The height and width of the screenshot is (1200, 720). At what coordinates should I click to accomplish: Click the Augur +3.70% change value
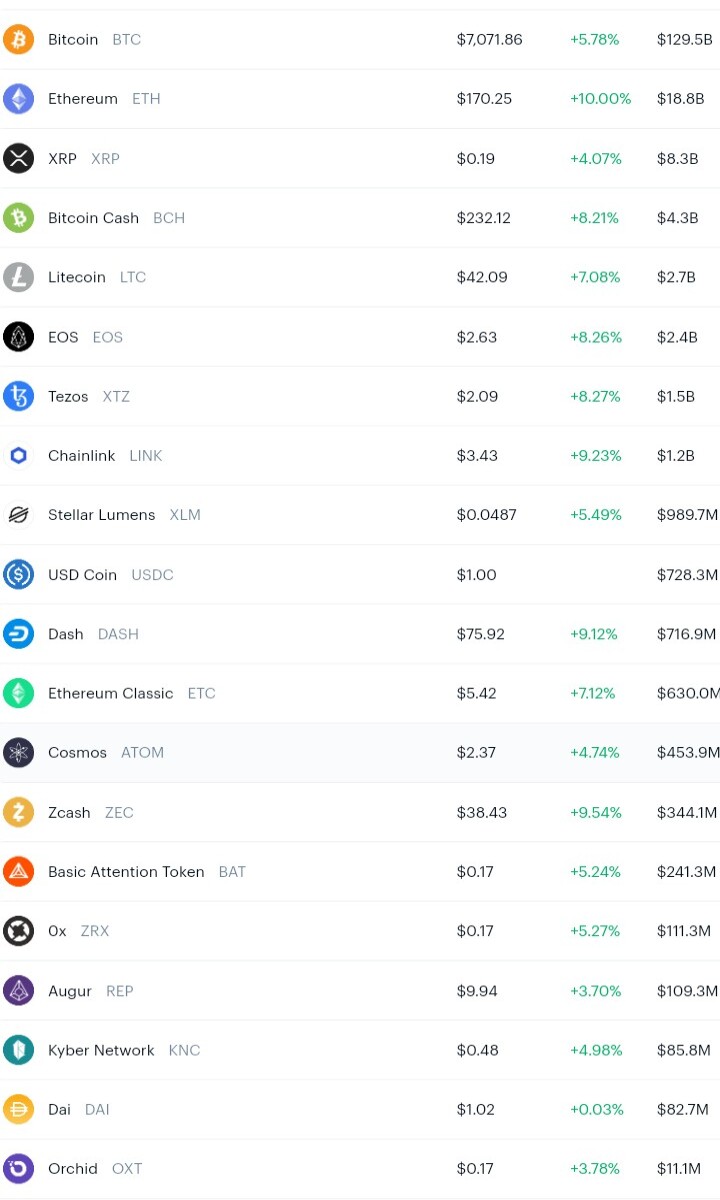tap(595, 991)
